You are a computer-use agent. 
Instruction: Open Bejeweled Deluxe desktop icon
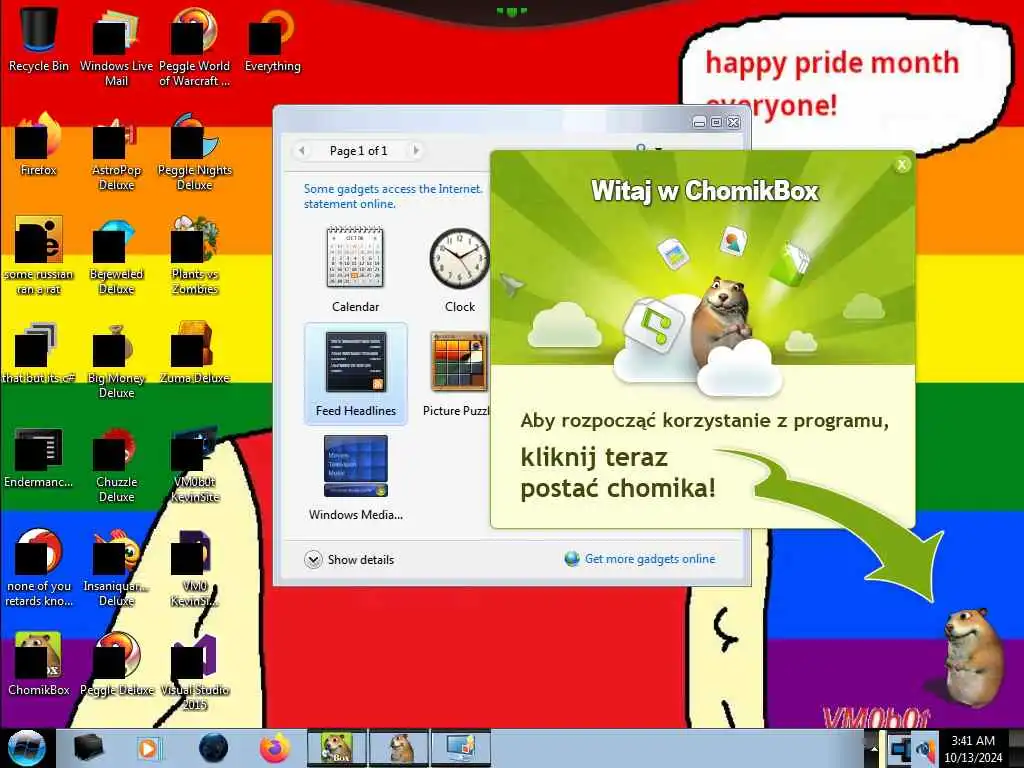coord(116,255)
